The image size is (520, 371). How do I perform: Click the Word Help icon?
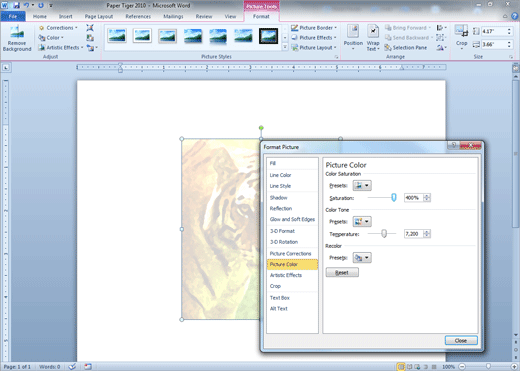coord(515,16)
